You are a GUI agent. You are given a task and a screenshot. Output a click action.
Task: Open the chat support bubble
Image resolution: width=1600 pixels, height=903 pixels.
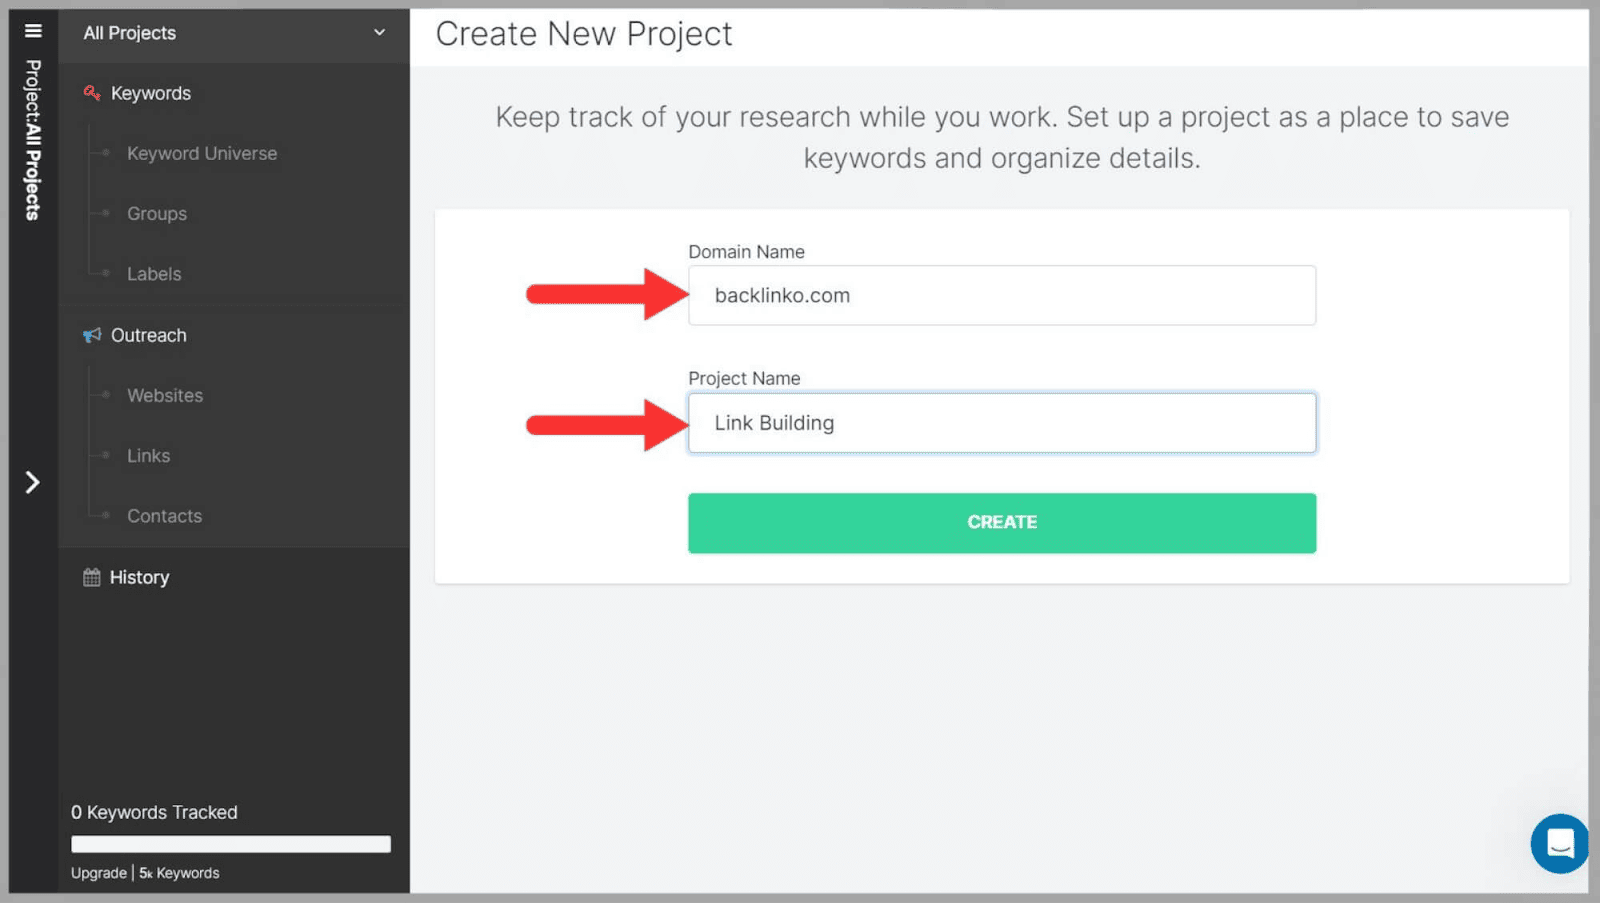click(x=1559, y=843)
